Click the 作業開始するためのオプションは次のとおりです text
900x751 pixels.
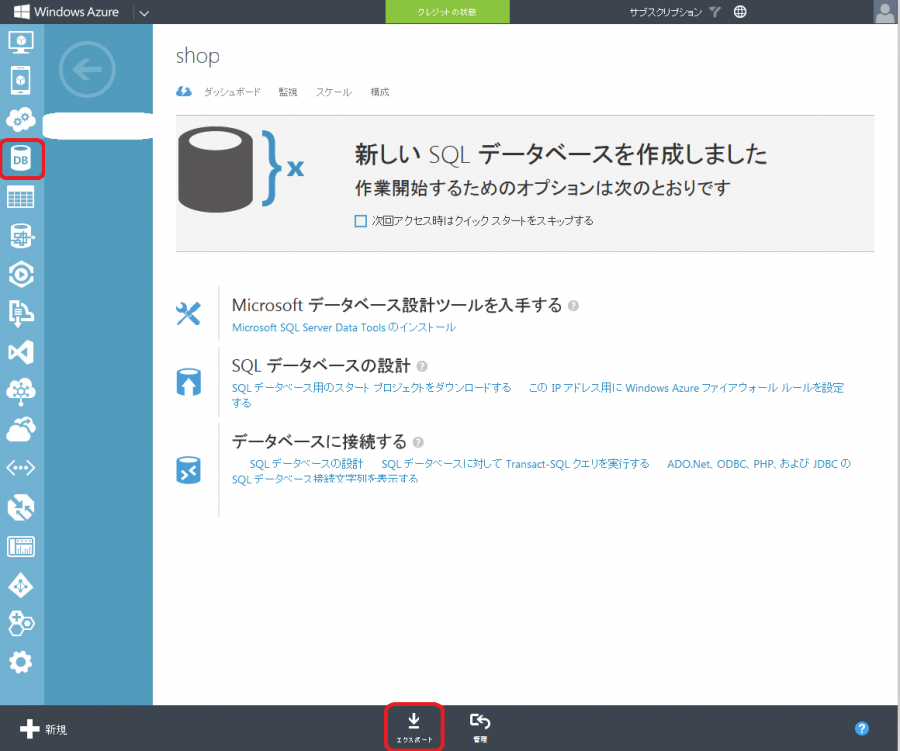click(x=542, y=188)
